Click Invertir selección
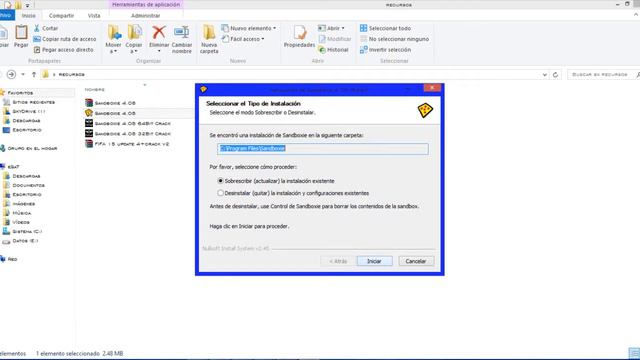Screen dimensions: 640x360 click(385, 49)
